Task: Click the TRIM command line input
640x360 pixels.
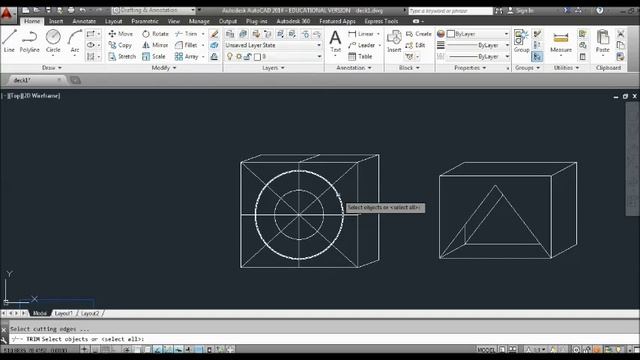Action: [x=322, y=339]
